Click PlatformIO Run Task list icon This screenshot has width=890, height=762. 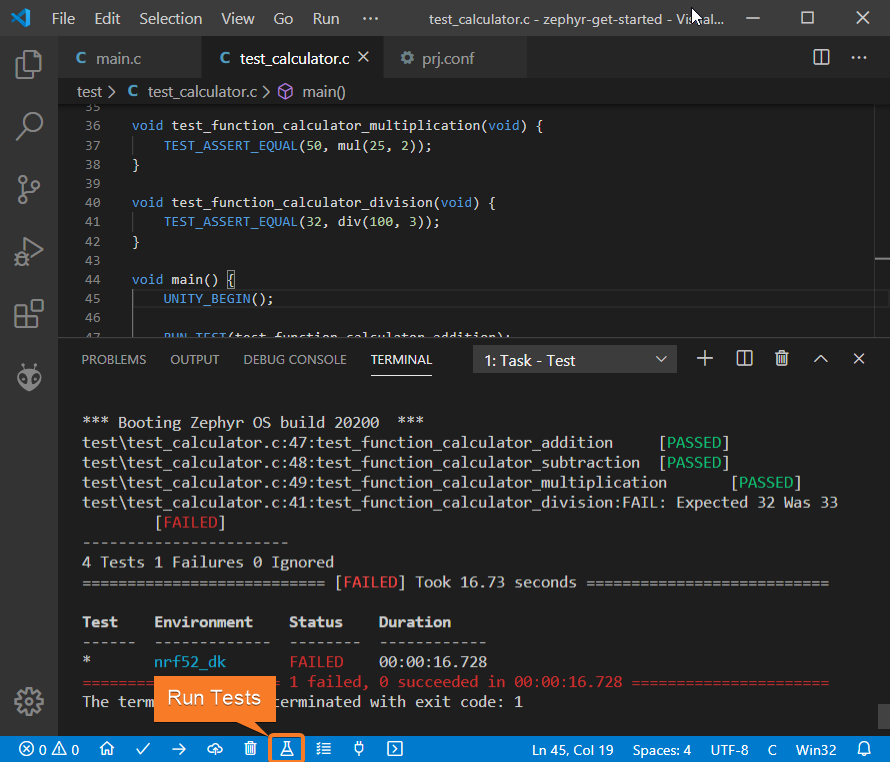[324, 749]
